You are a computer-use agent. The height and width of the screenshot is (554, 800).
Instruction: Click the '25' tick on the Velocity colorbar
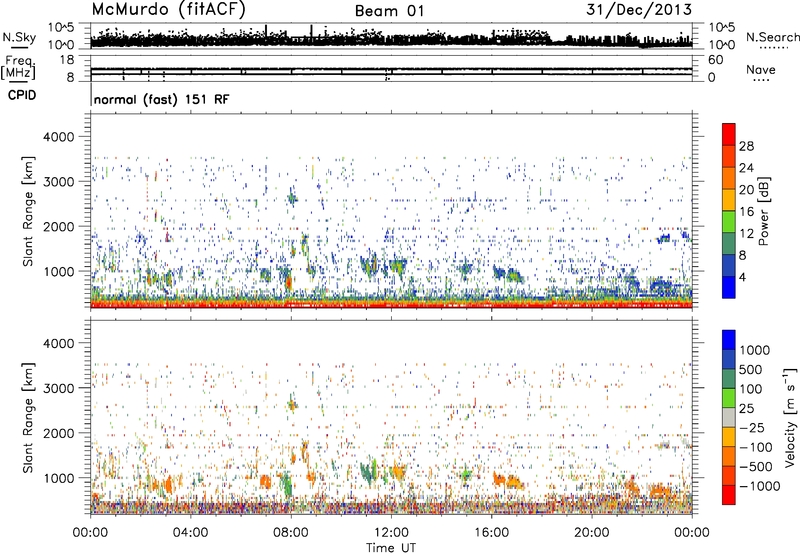tap(747, 409)
